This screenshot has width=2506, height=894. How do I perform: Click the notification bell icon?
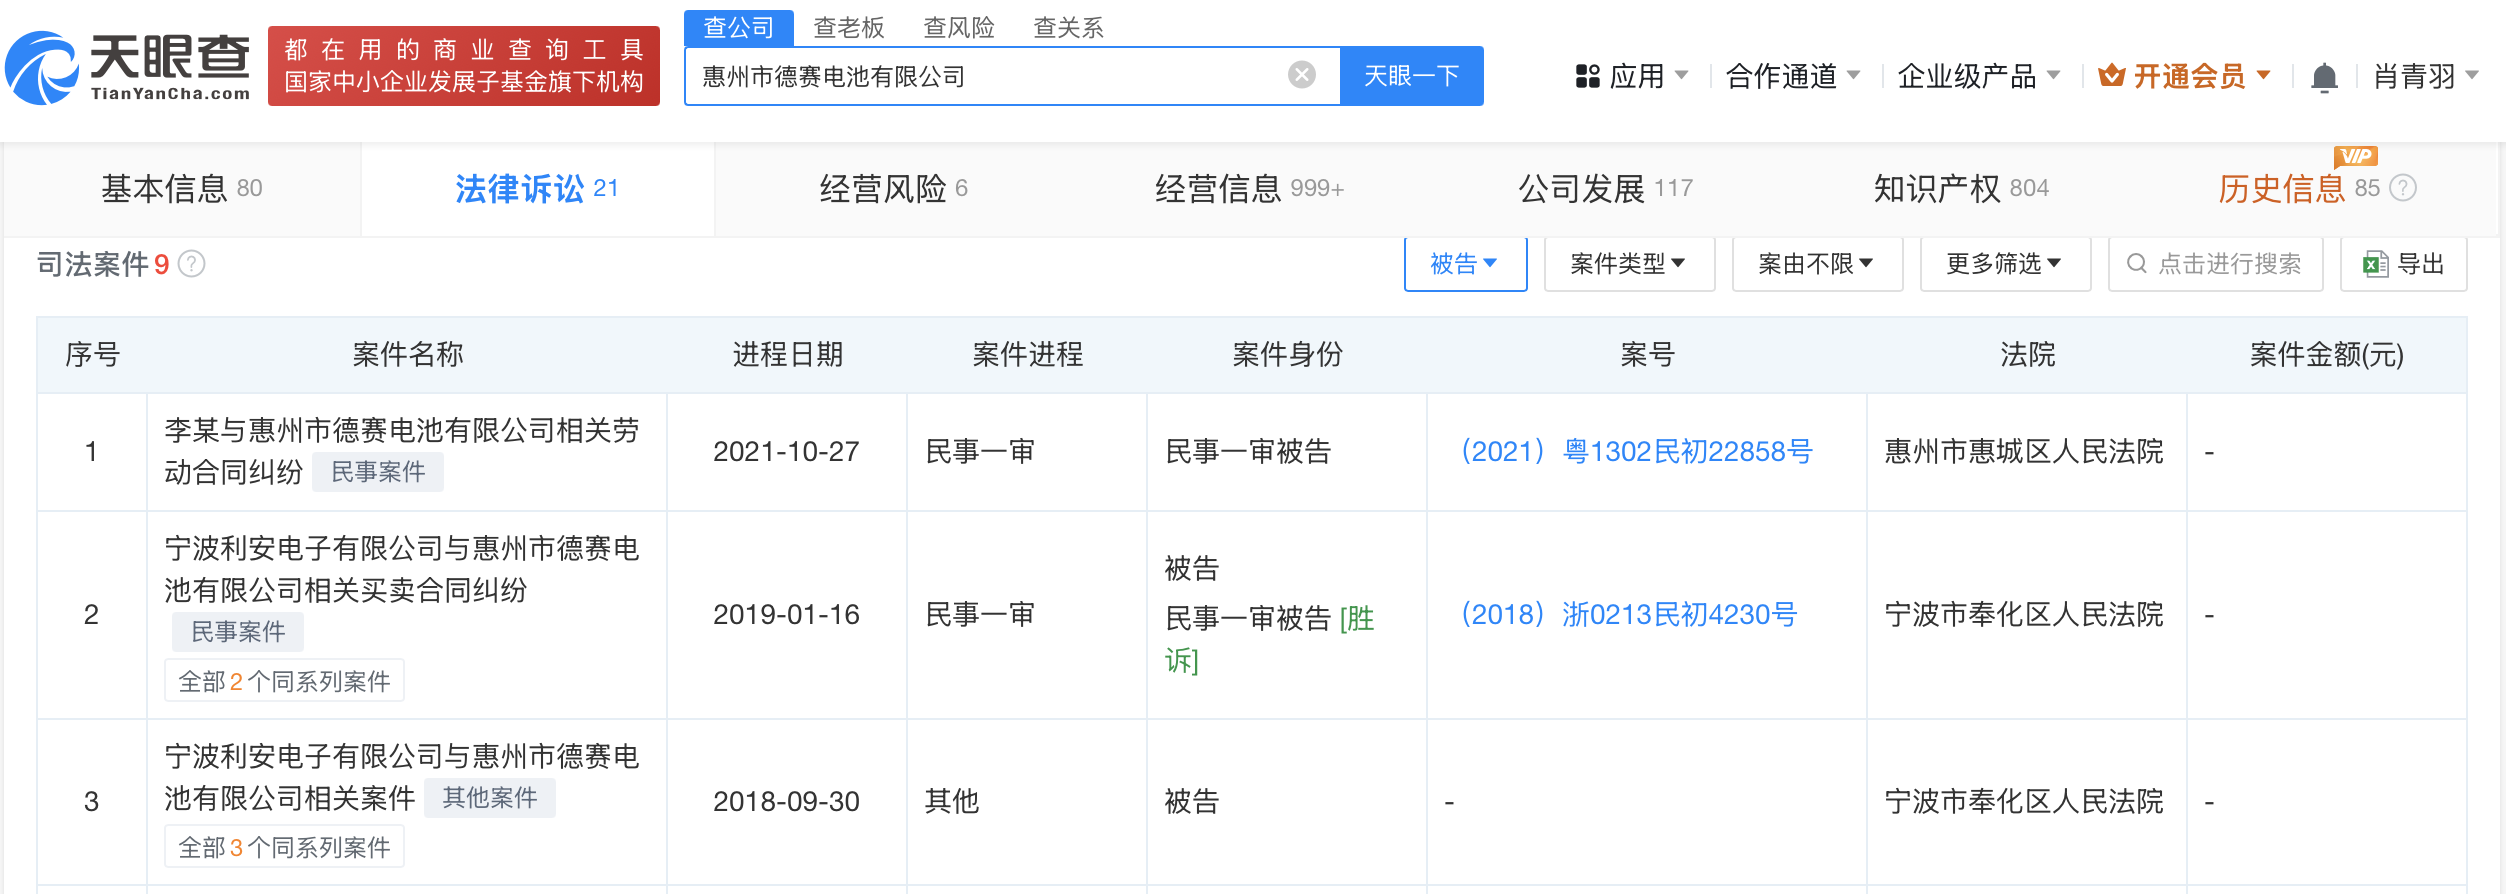2324,77
